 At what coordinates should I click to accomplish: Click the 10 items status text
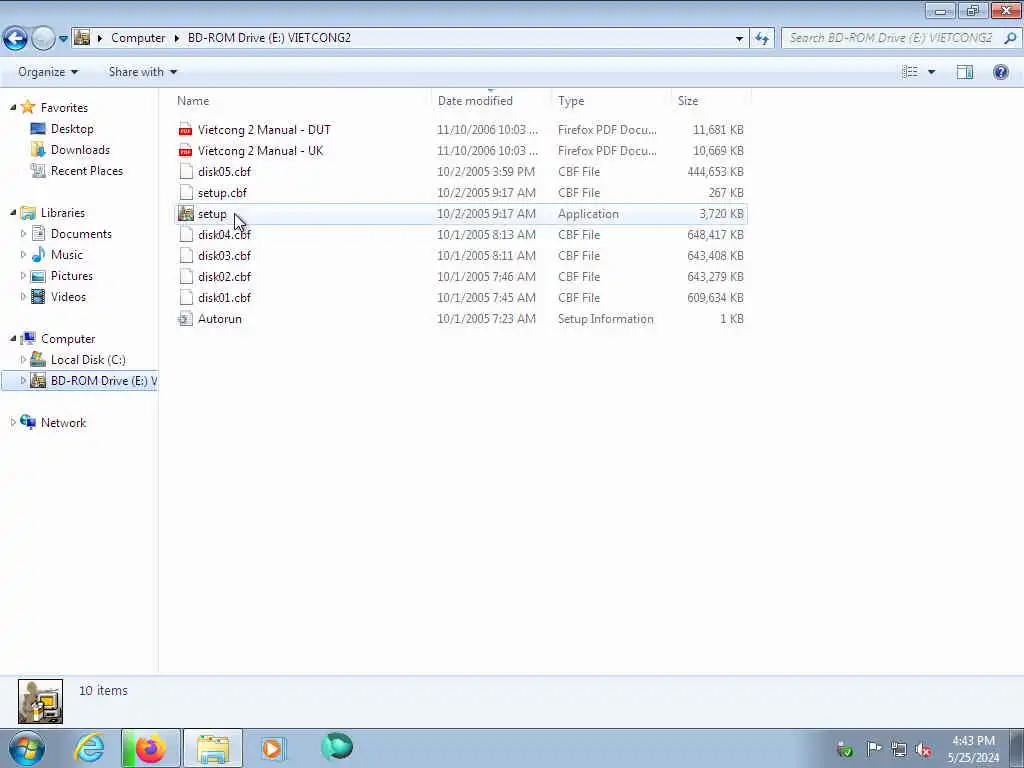(x=103, y=690)
